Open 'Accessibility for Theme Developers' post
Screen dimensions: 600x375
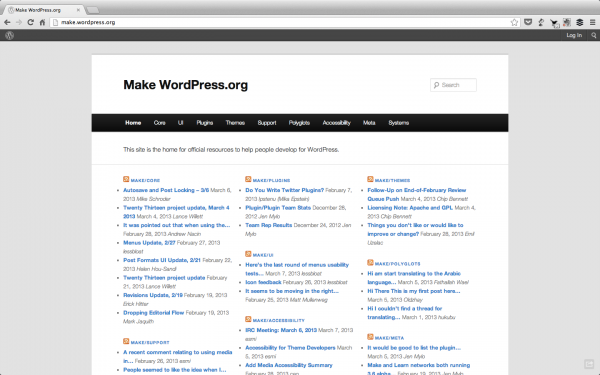[x=290, y=348]
